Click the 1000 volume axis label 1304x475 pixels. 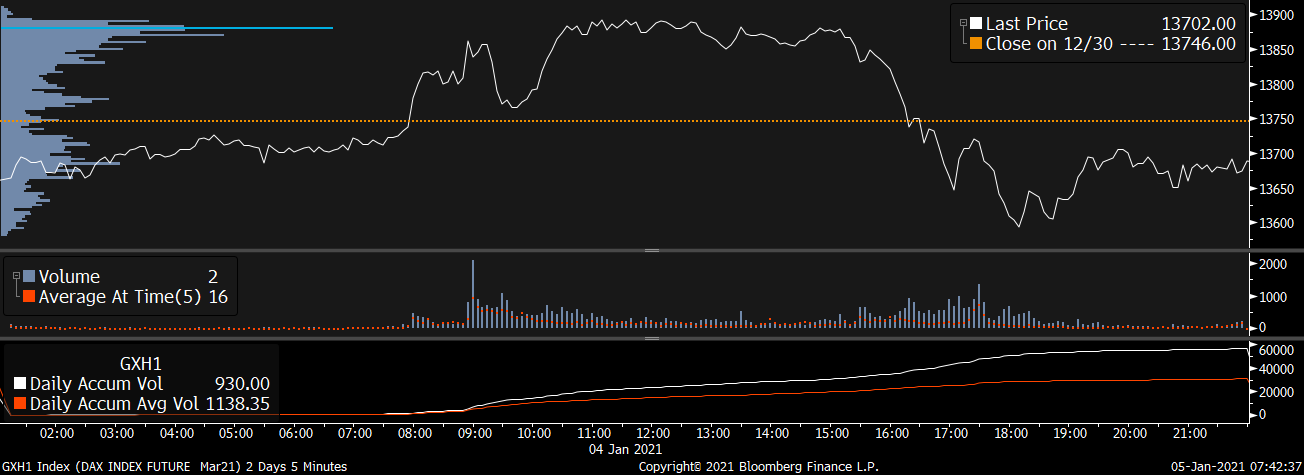pyautogui.click(x=1275, y=297)
